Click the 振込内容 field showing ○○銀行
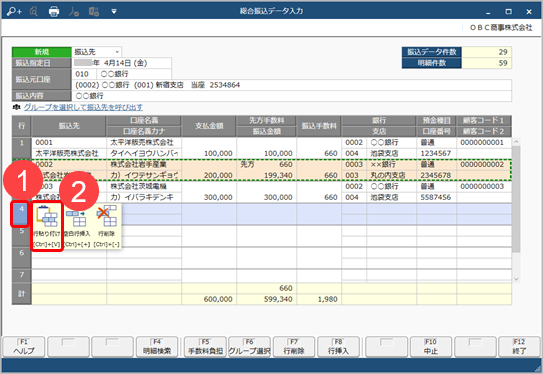The width and height of the screenshot is (543, 374). click(x=292, y=96)
